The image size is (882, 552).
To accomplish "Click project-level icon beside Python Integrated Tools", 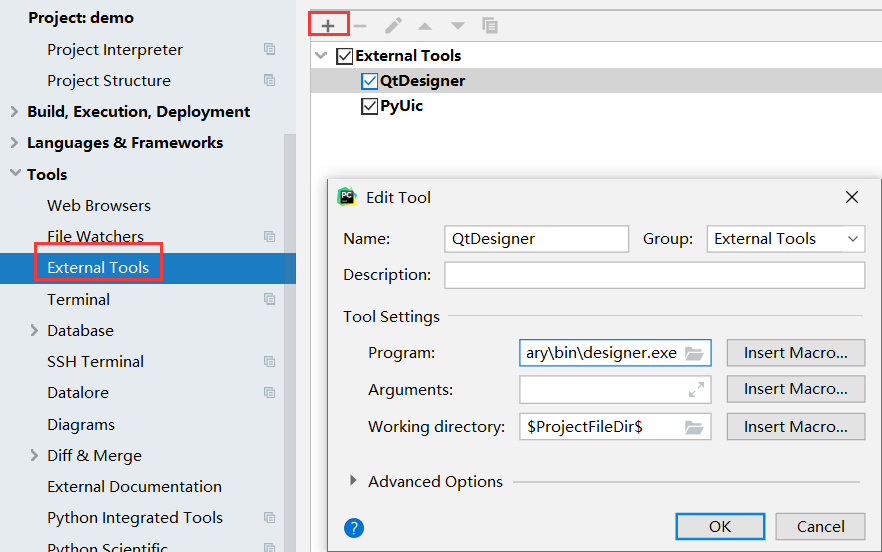I will click(269, 518).
